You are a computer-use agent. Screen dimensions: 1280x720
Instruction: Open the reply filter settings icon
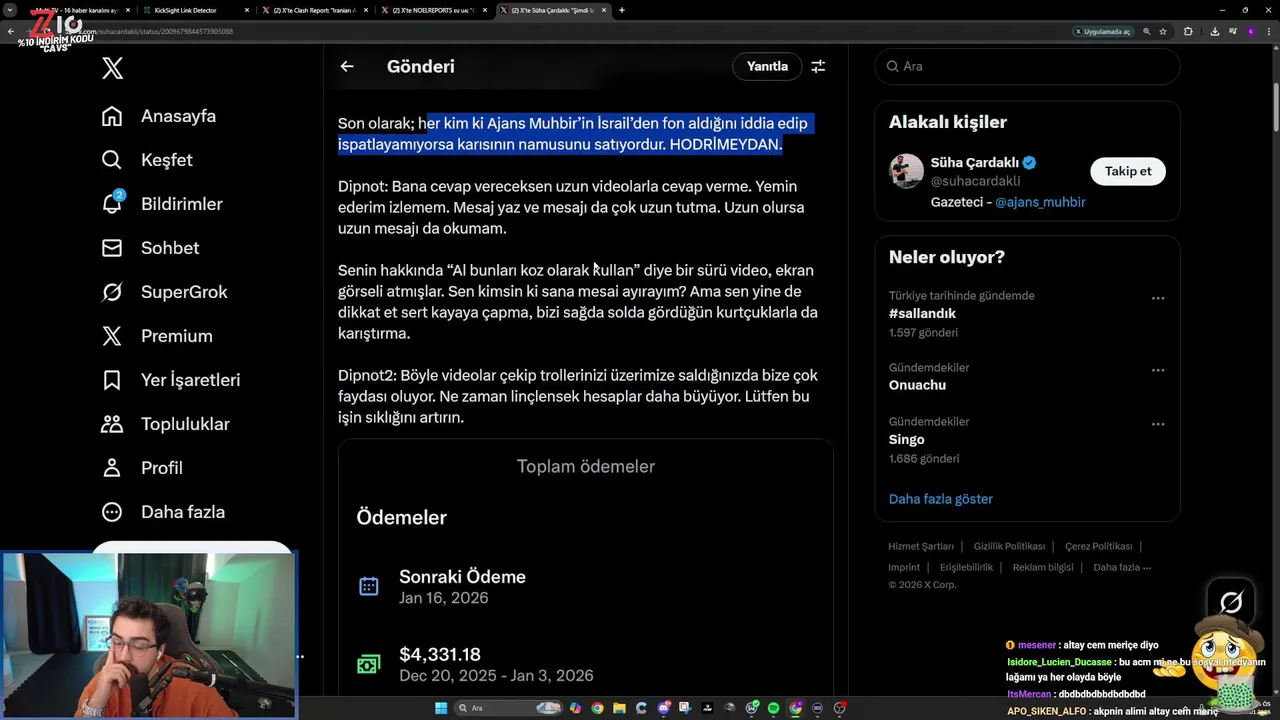point(818,66)
